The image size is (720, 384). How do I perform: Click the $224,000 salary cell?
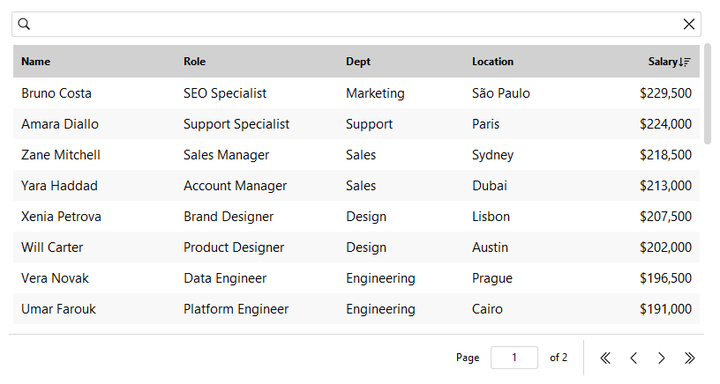[666, 124]
